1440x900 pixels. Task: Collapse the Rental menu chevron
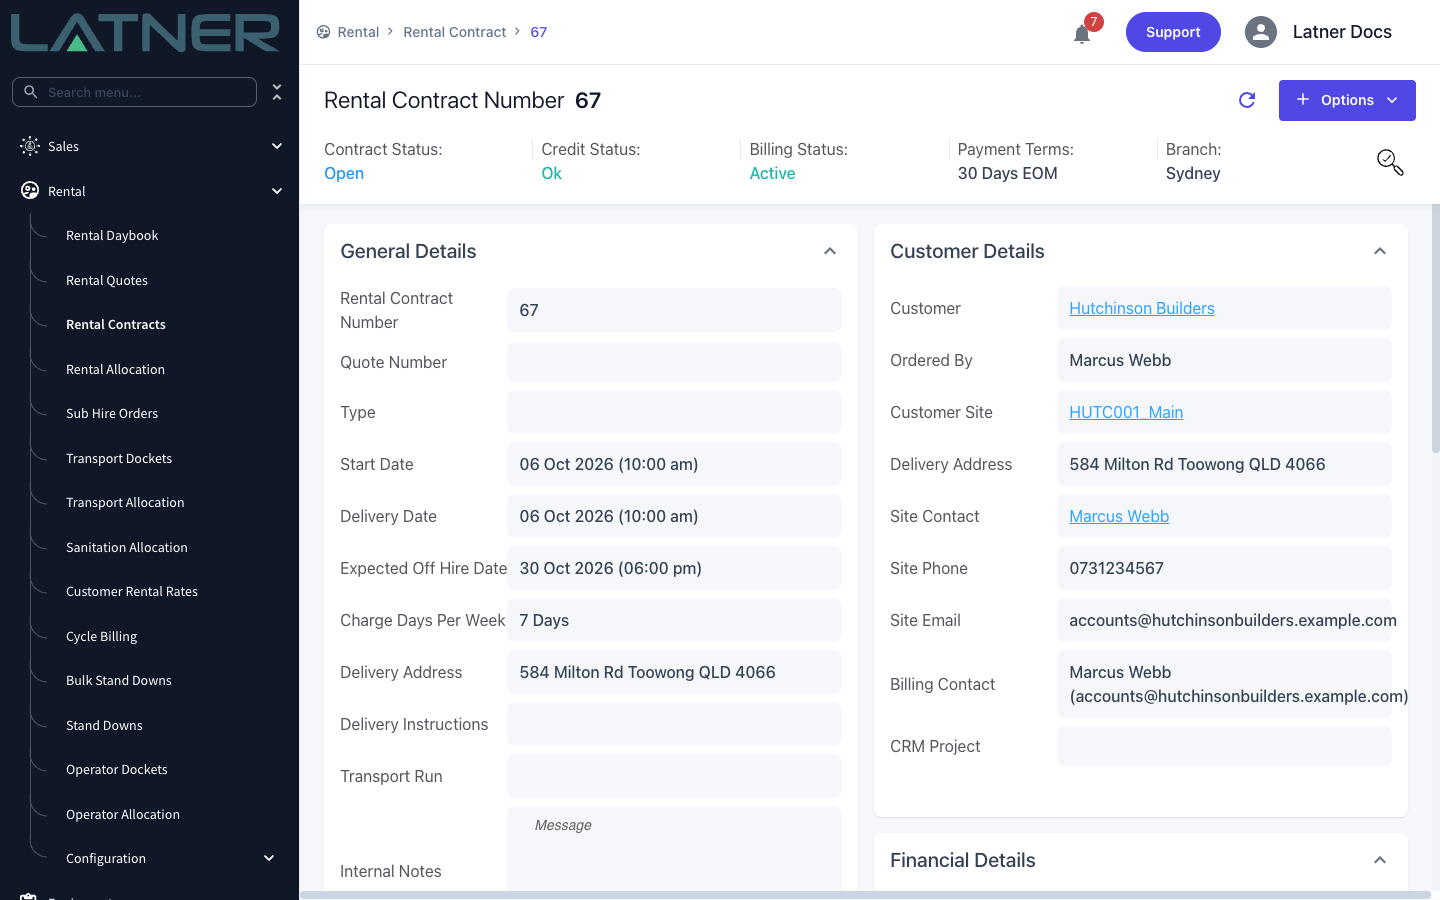tap(277, 191)
